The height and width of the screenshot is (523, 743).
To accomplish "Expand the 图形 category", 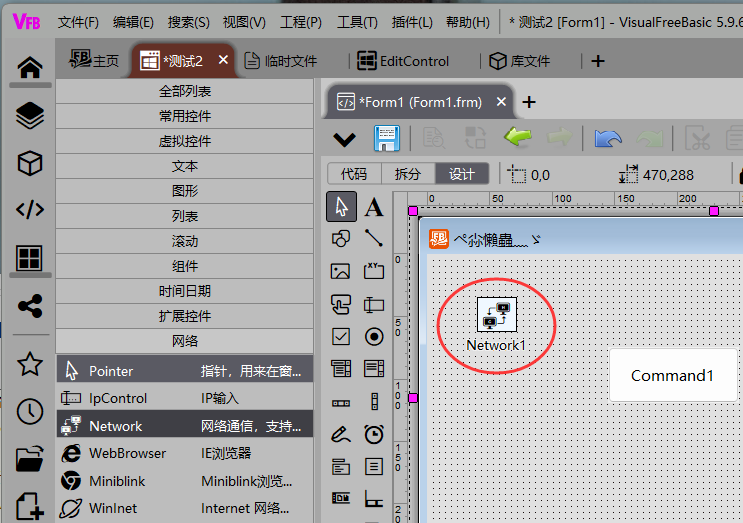I will [x=185, y=191].
